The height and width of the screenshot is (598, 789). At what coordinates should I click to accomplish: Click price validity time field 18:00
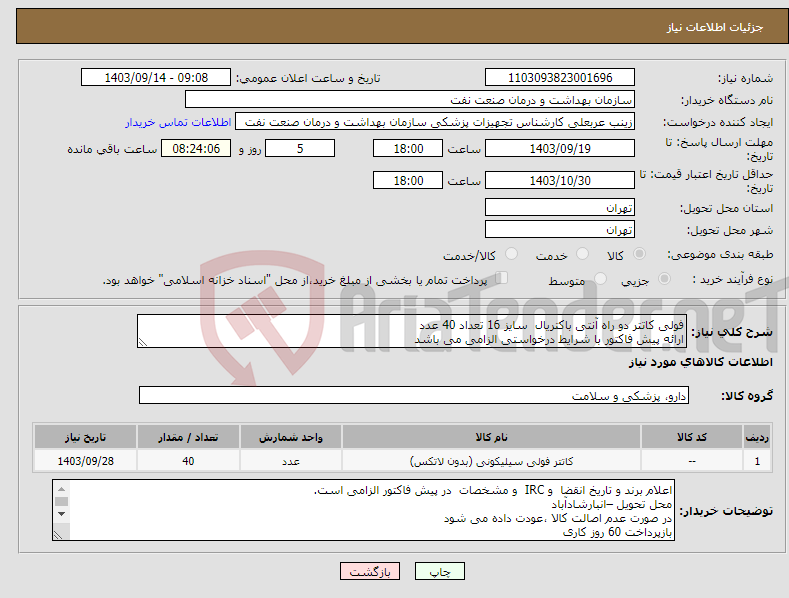pyautogui.click(x=408, y=180)
